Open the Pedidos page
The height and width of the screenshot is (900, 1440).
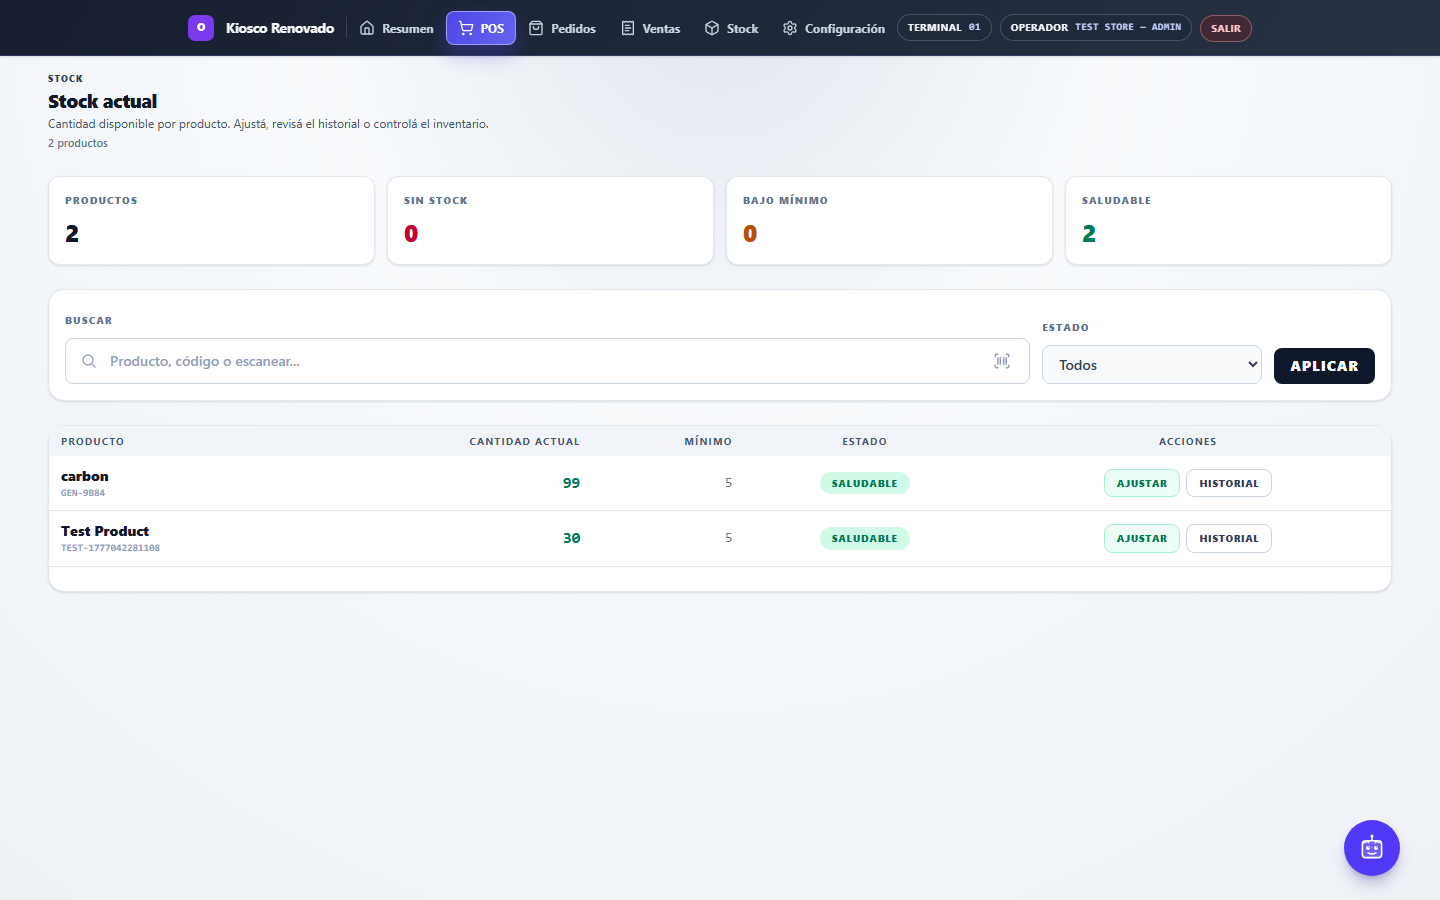pyautogui.click(x=562, y=28)
